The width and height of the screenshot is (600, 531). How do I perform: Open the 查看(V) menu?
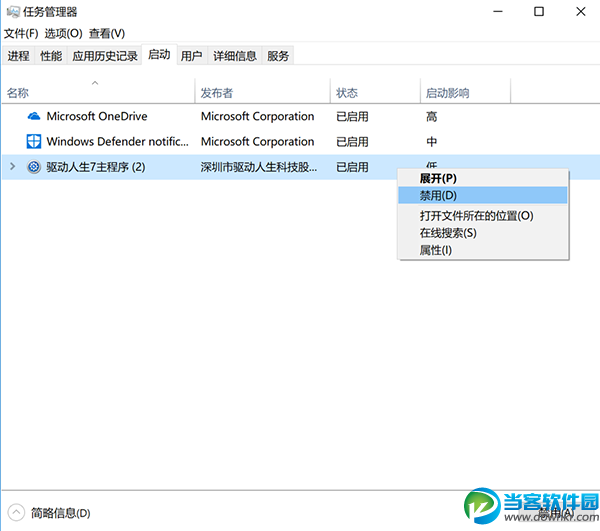click(107, 34)
